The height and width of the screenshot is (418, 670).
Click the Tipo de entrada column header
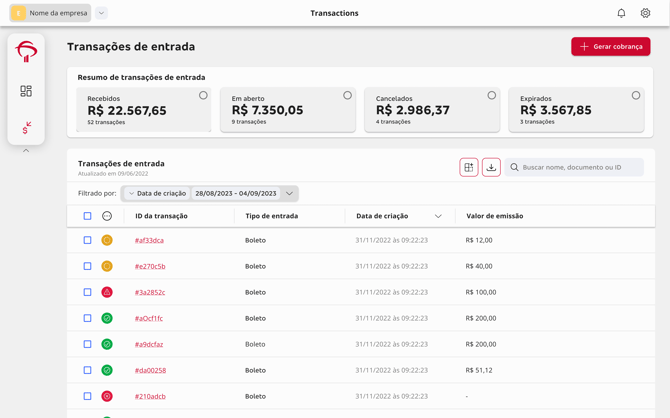[x=271, y=216]
